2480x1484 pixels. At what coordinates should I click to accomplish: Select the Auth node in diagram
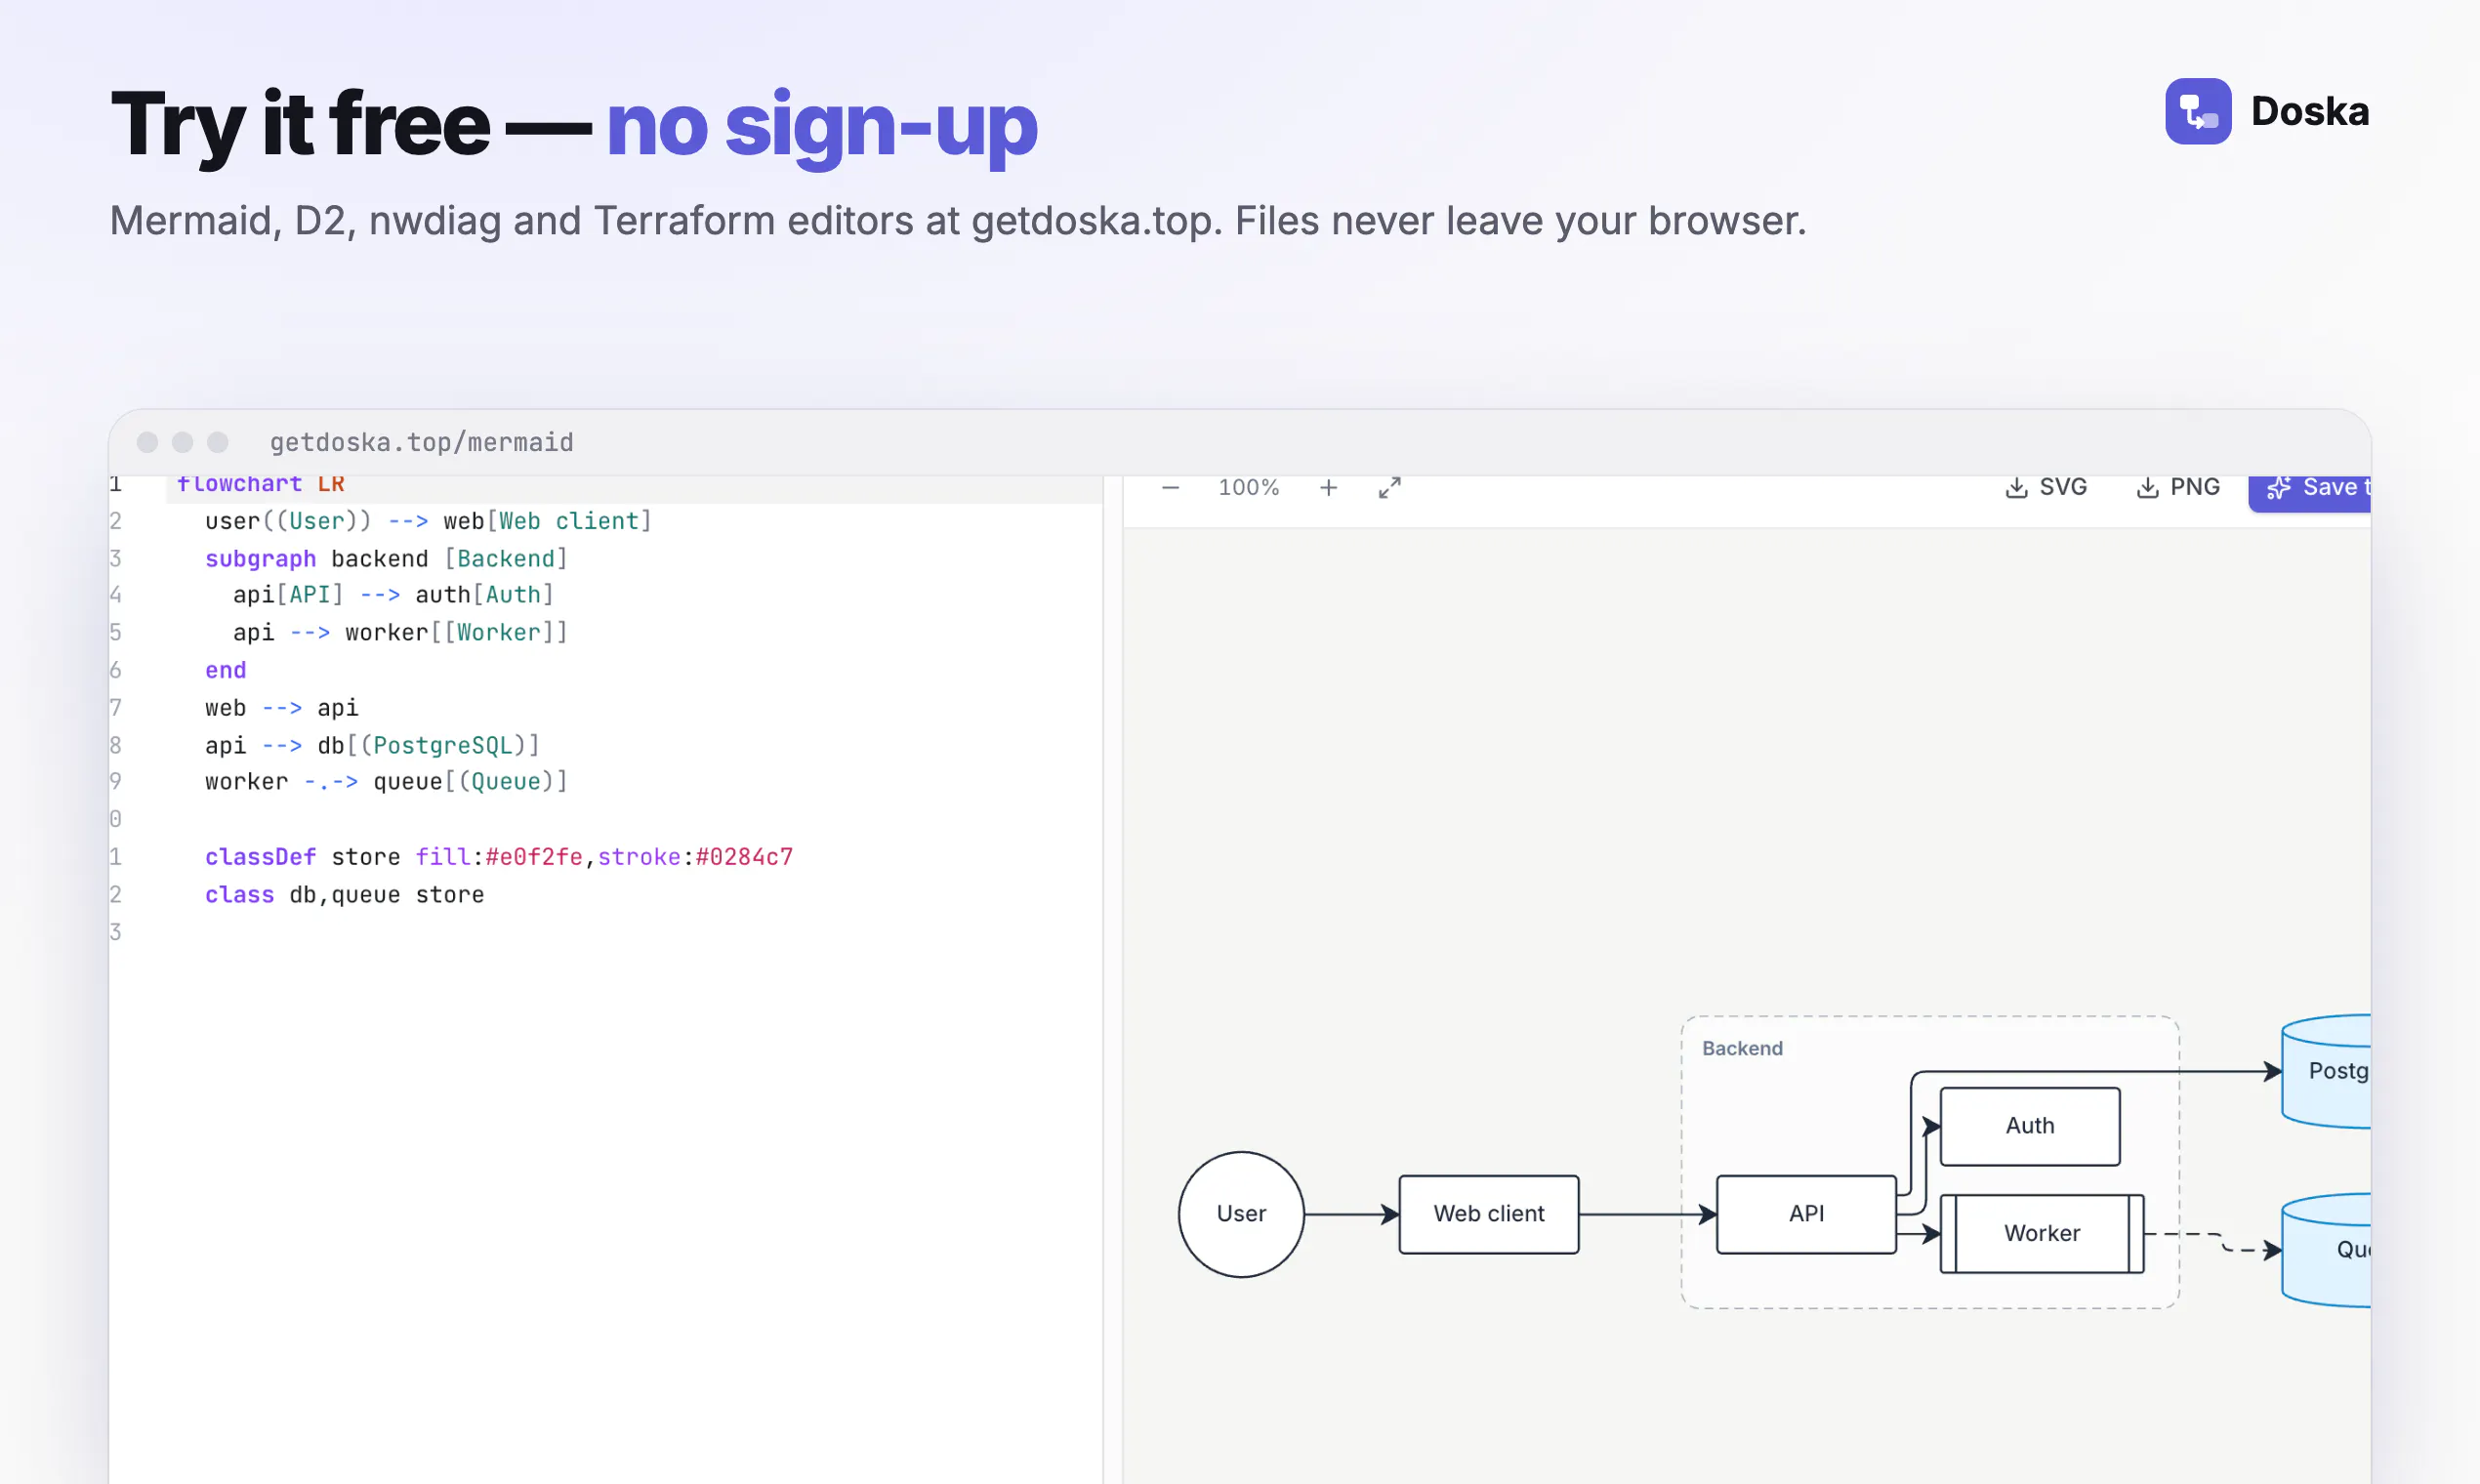2030,1126
